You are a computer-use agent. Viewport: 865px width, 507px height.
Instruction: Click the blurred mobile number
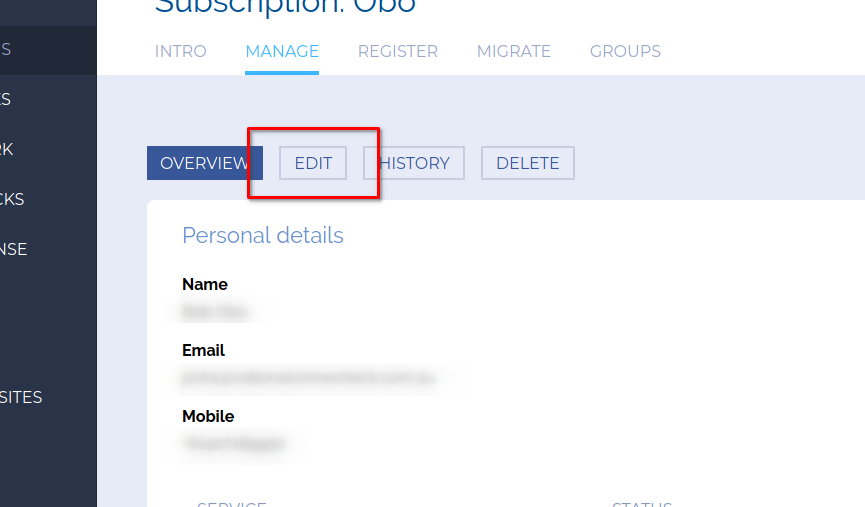pos(234,442)
